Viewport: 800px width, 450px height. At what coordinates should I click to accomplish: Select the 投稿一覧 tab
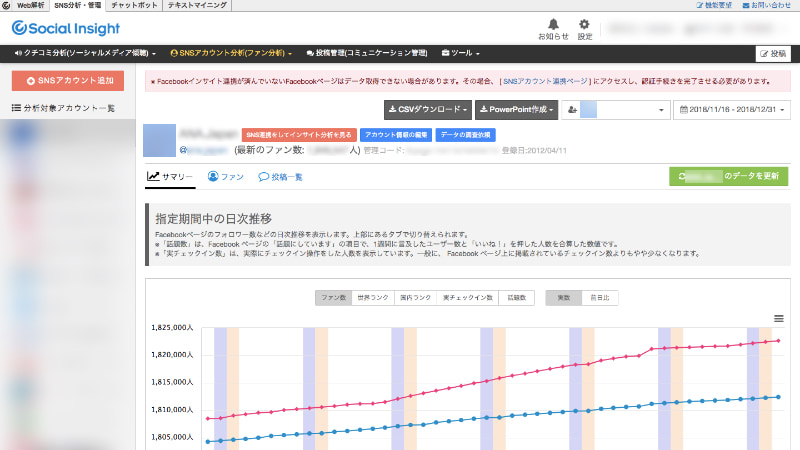pyautogui.click(x=281, y=177)
